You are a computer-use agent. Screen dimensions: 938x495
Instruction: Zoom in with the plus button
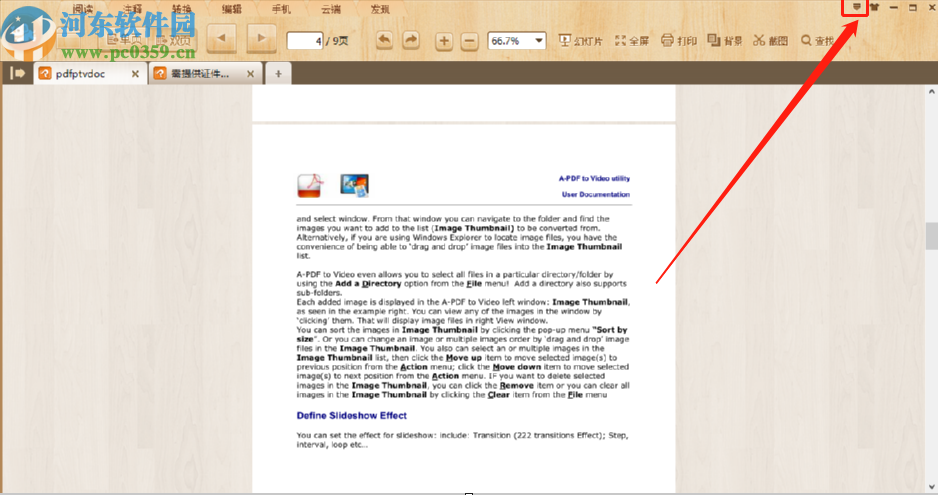tap(444, 41)
